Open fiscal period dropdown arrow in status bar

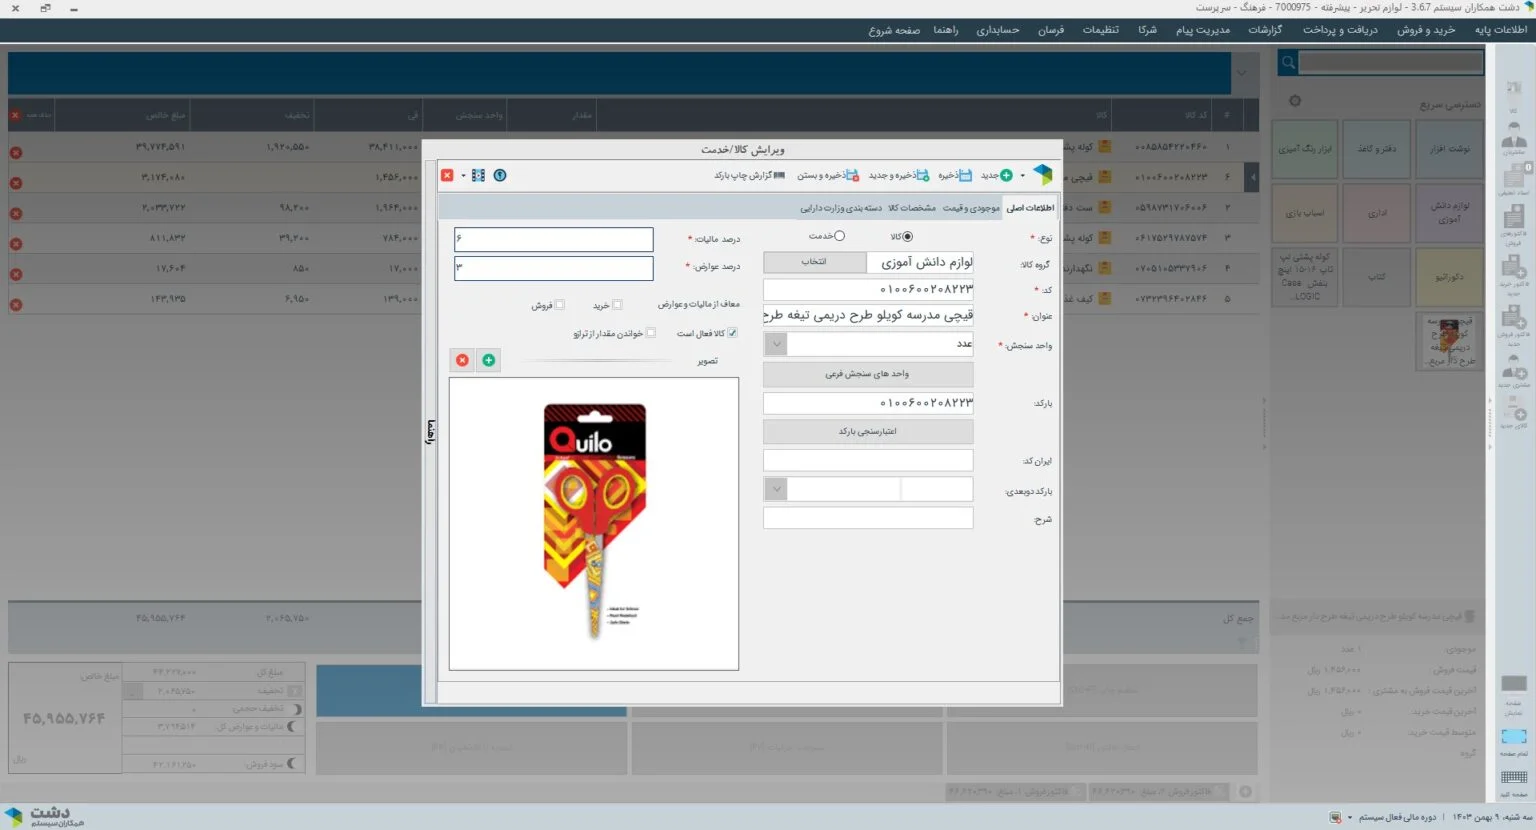1350,818
